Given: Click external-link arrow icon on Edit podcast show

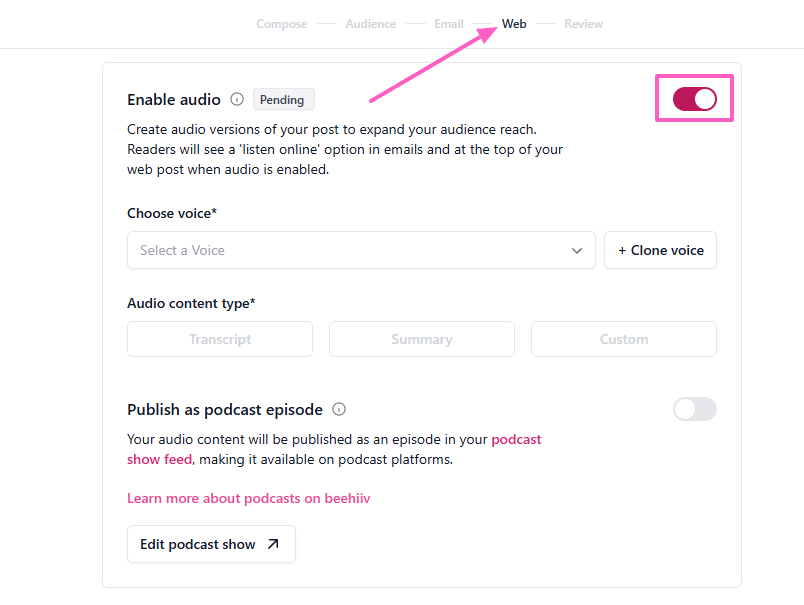Looking at the screenshot, I should pyautogui.click(x=275, y=545).
